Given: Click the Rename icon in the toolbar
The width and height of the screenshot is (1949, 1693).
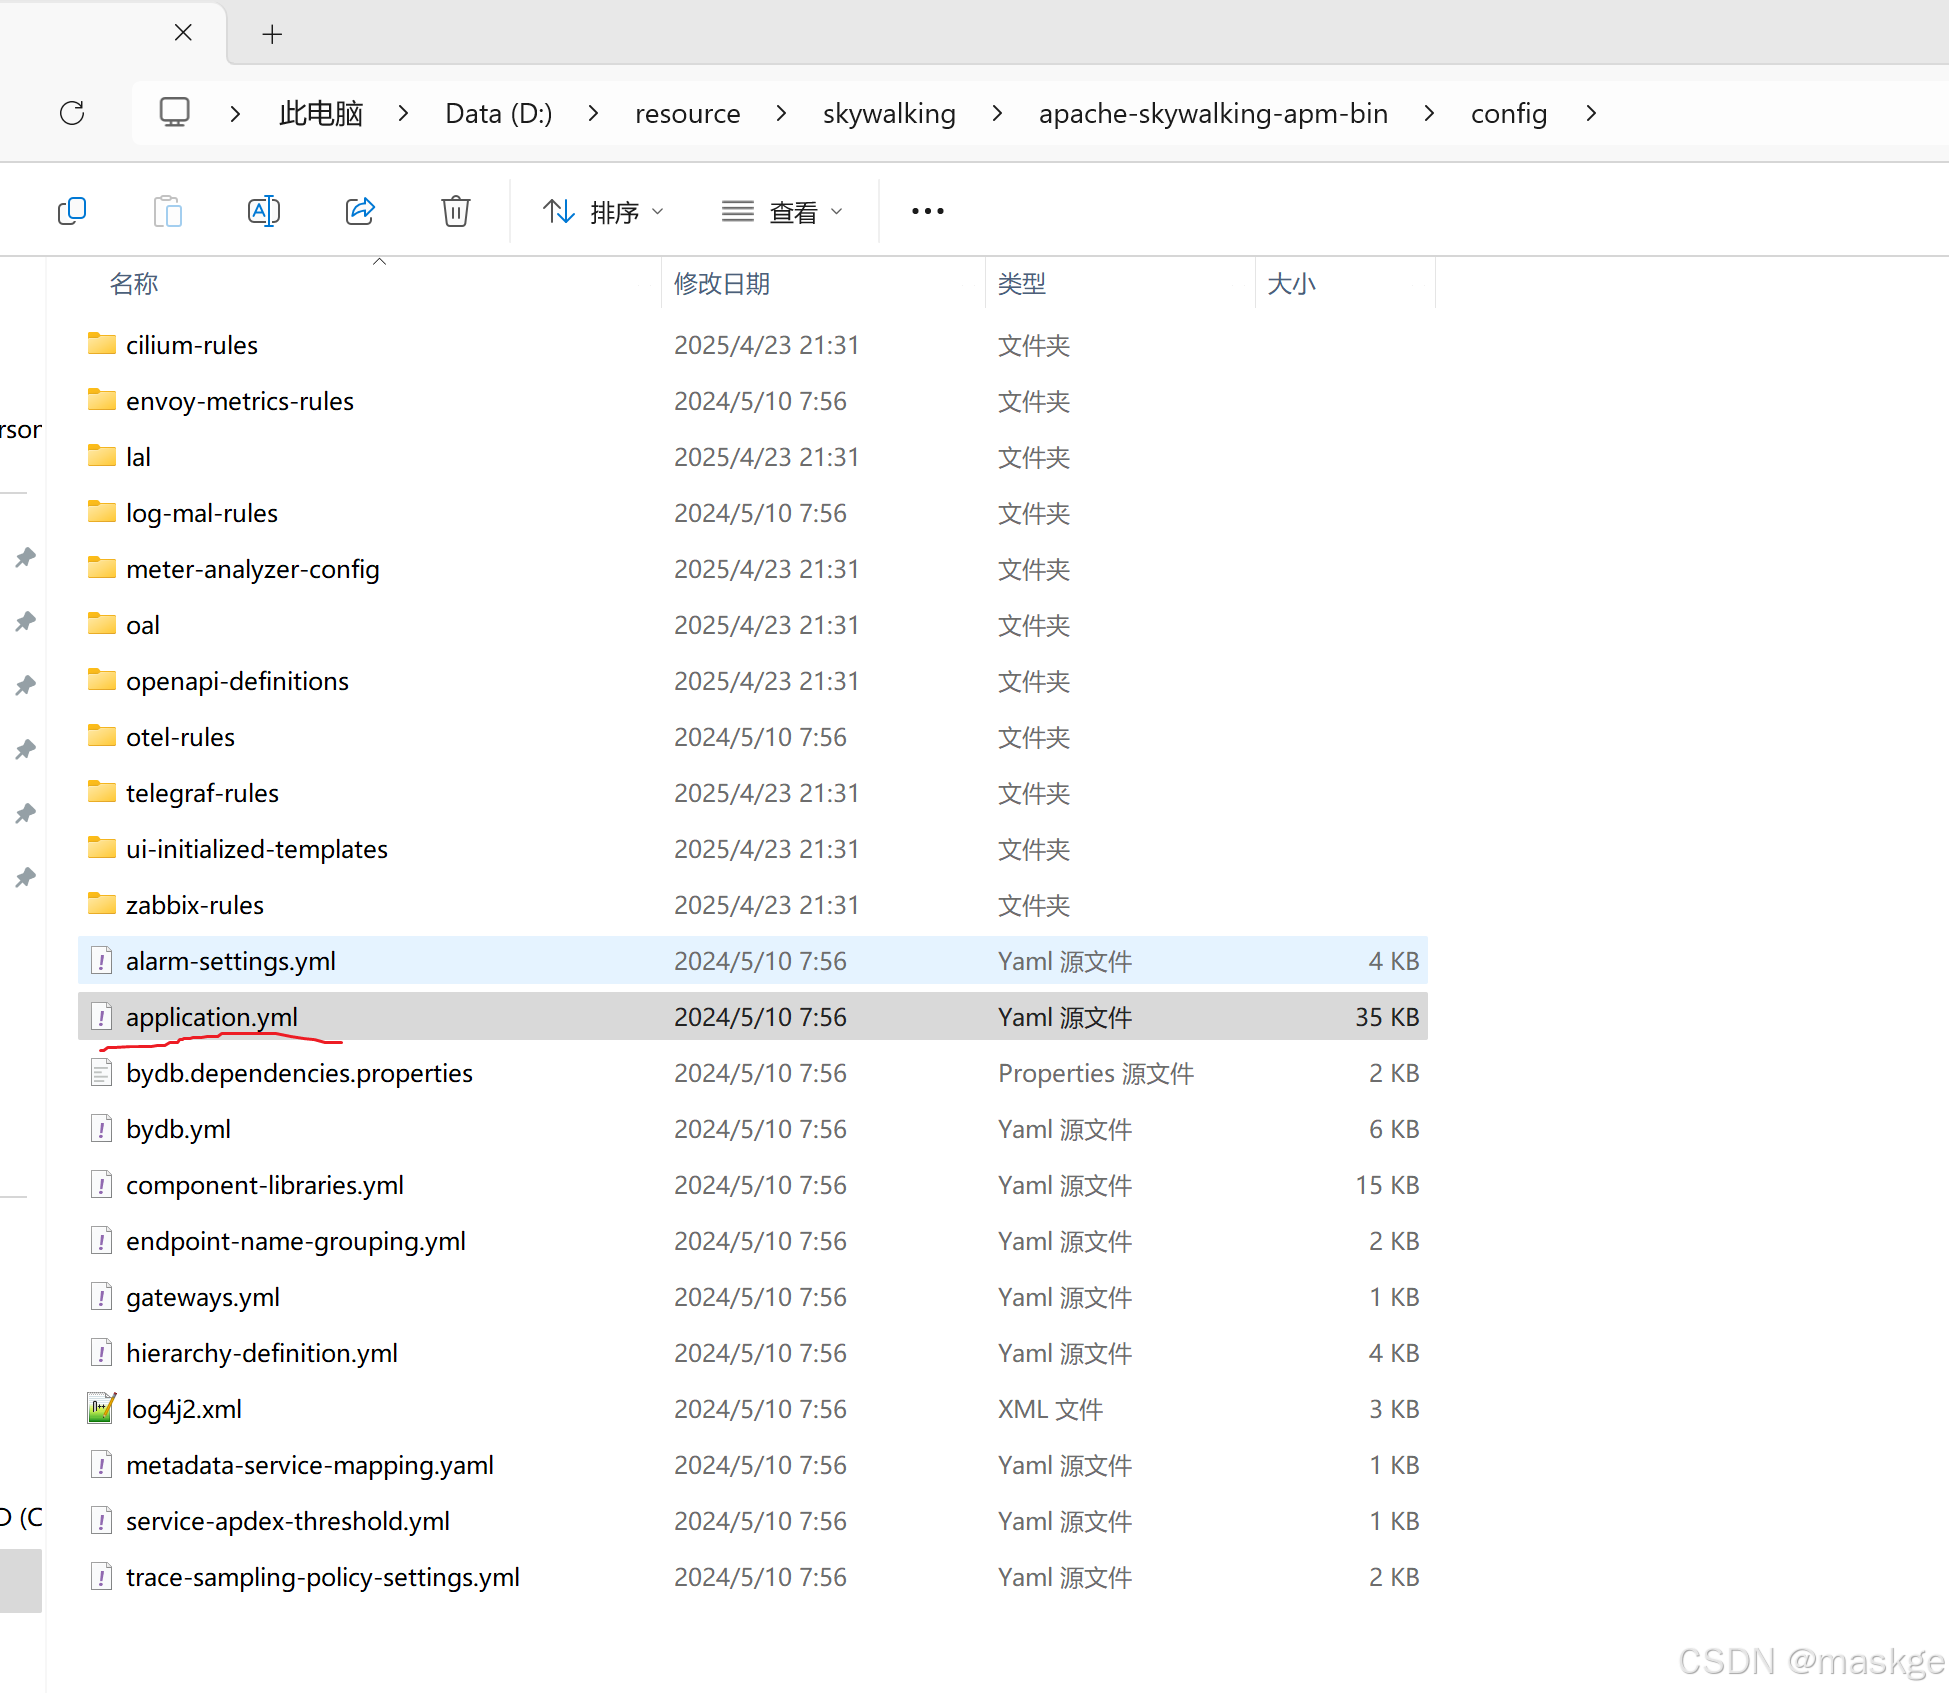Looking at the screenshot, I should tap(263, 211).
